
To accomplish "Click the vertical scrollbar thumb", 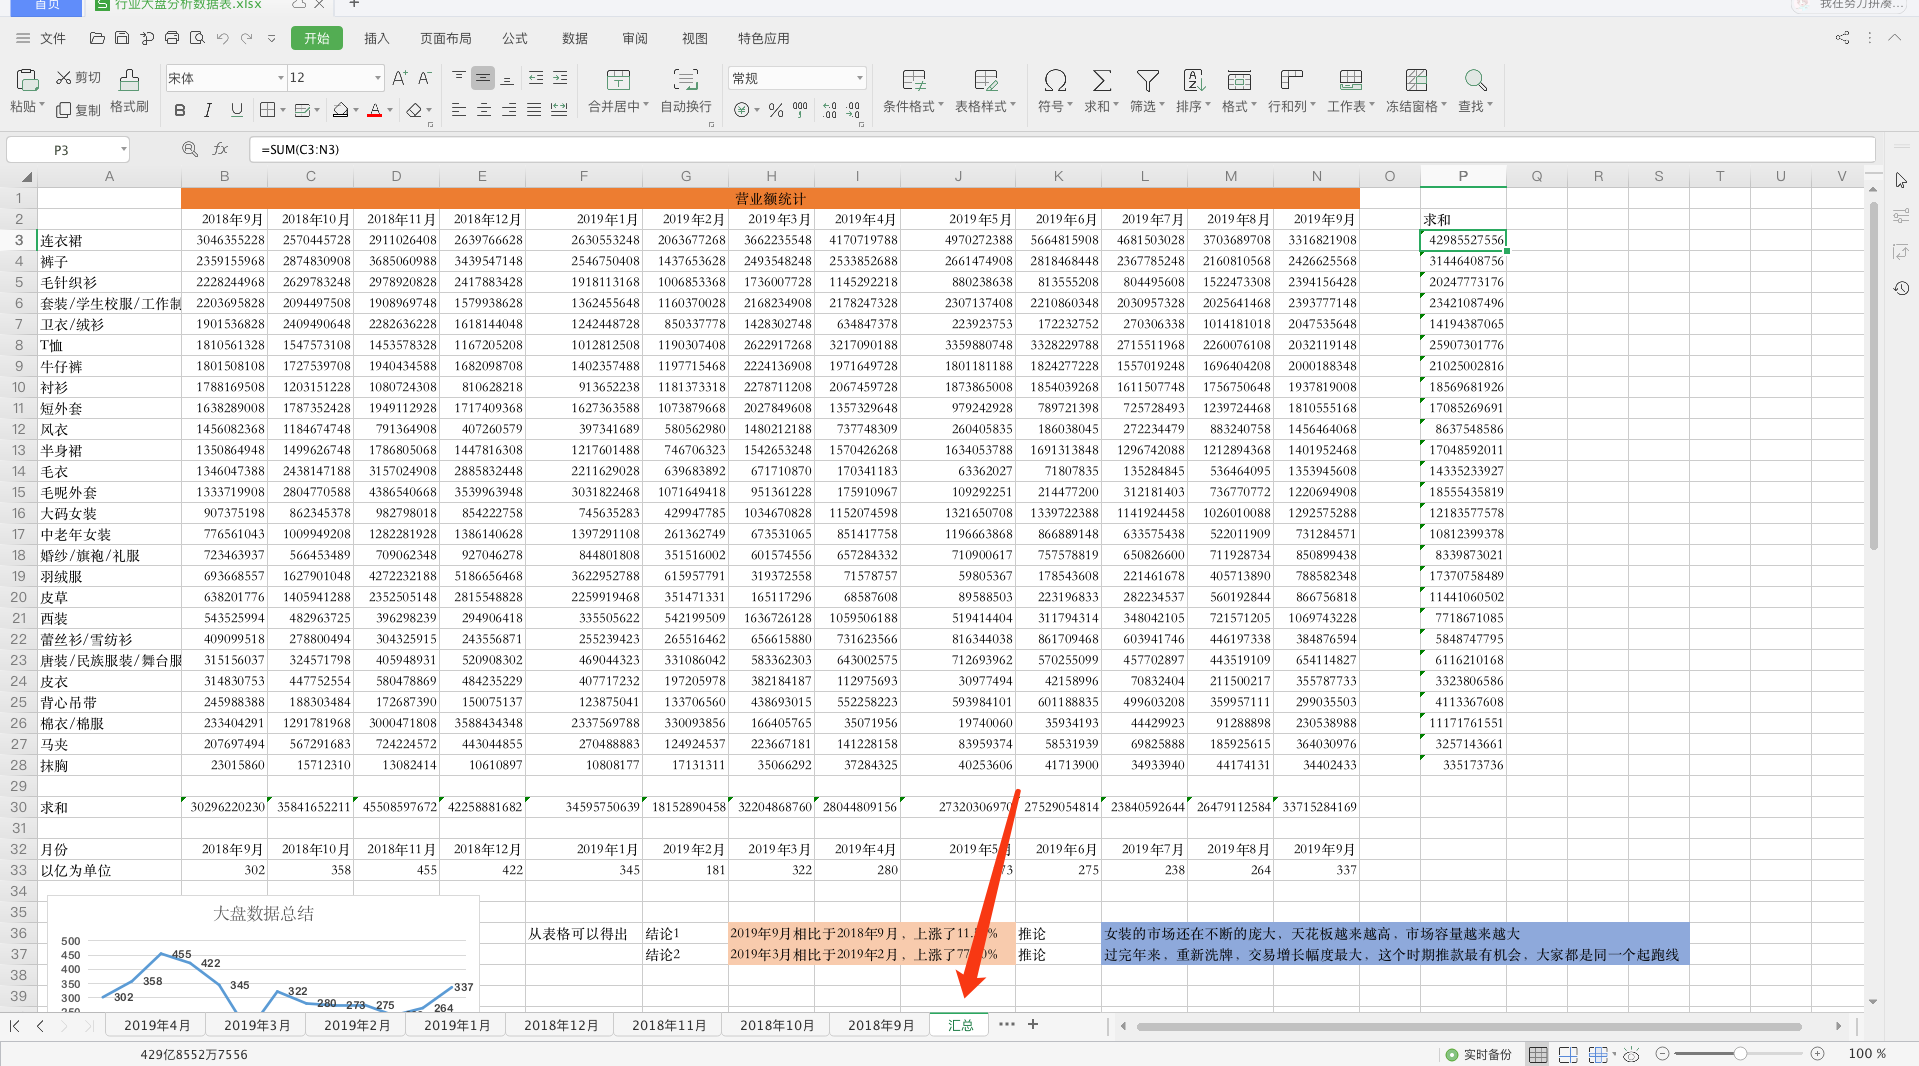I will (x=1873, y=375).
